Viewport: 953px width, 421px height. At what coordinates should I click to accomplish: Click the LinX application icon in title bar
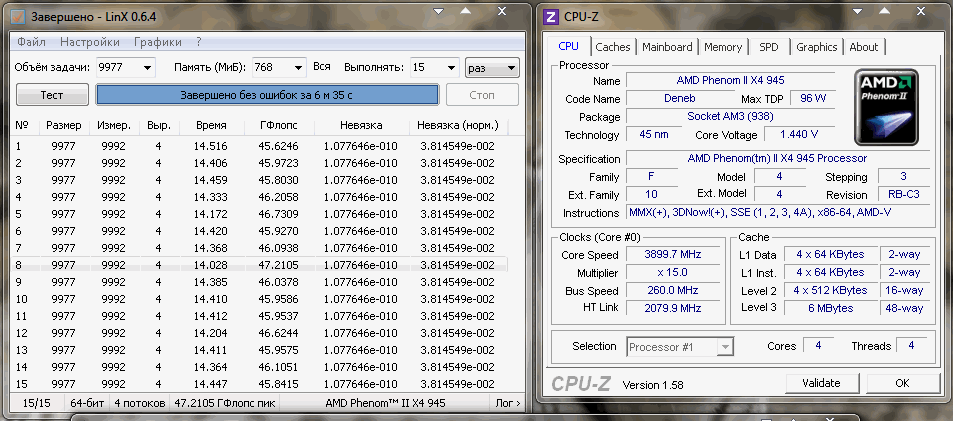[x=18, y=16]
